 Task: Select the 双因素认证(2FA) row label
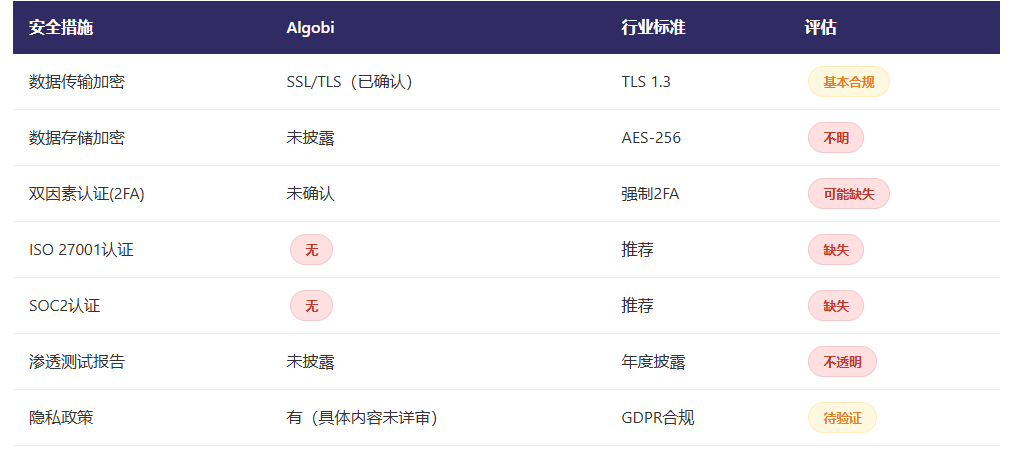(x=86, y=194)
